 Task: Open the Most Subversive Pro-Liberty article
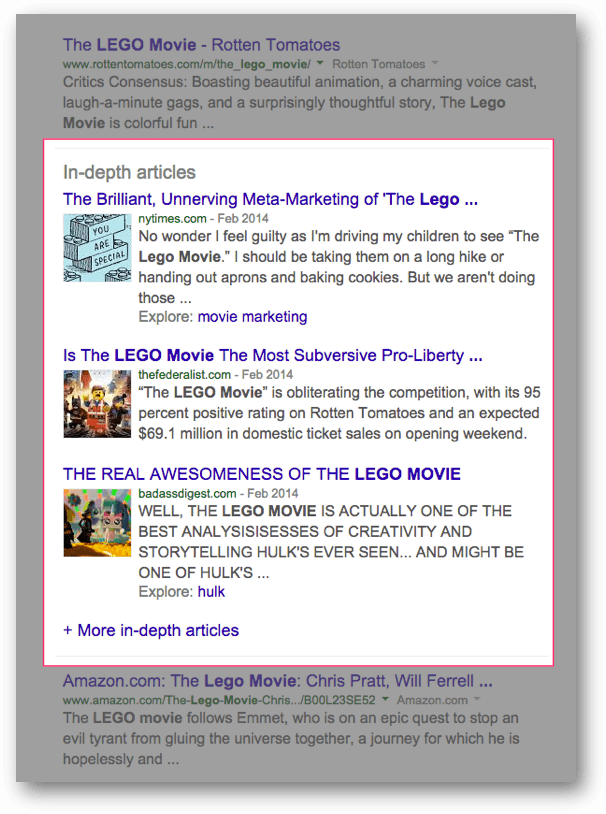click(273, 355)
